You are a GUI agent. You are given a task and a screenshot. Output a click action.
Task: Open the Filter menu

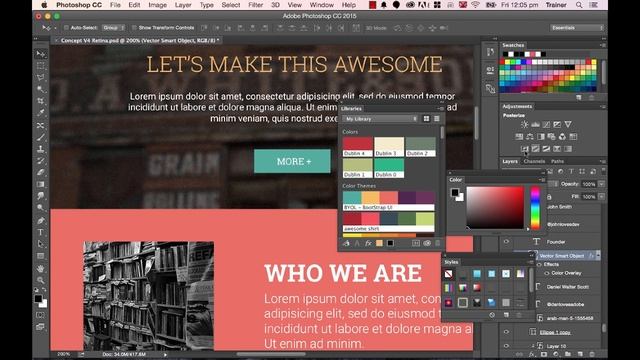[x=256, y=5]
